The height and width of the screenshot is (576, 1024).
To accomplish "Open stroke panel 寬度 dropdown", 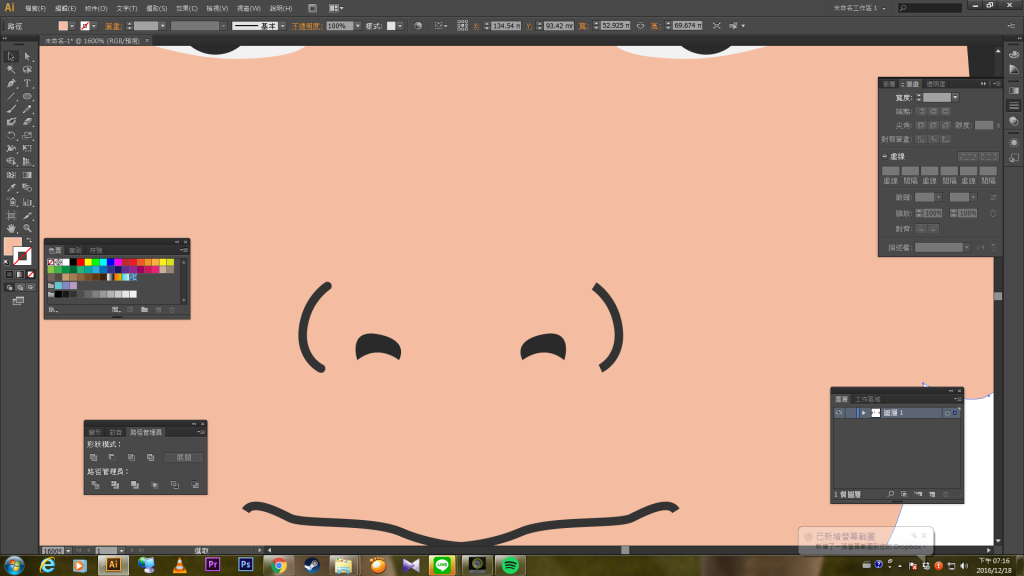I will 955,97.
